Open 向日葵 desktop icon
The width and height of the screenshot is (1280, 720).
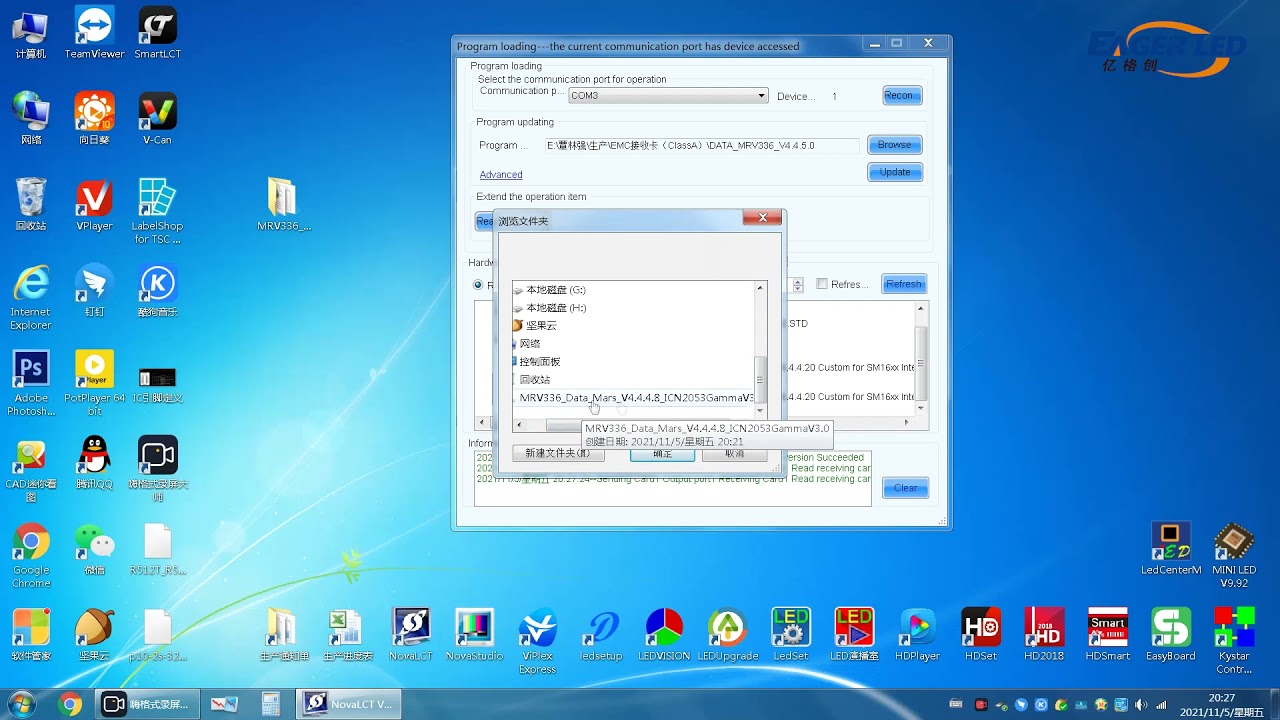pyautogui.click(x=94, y=119)
